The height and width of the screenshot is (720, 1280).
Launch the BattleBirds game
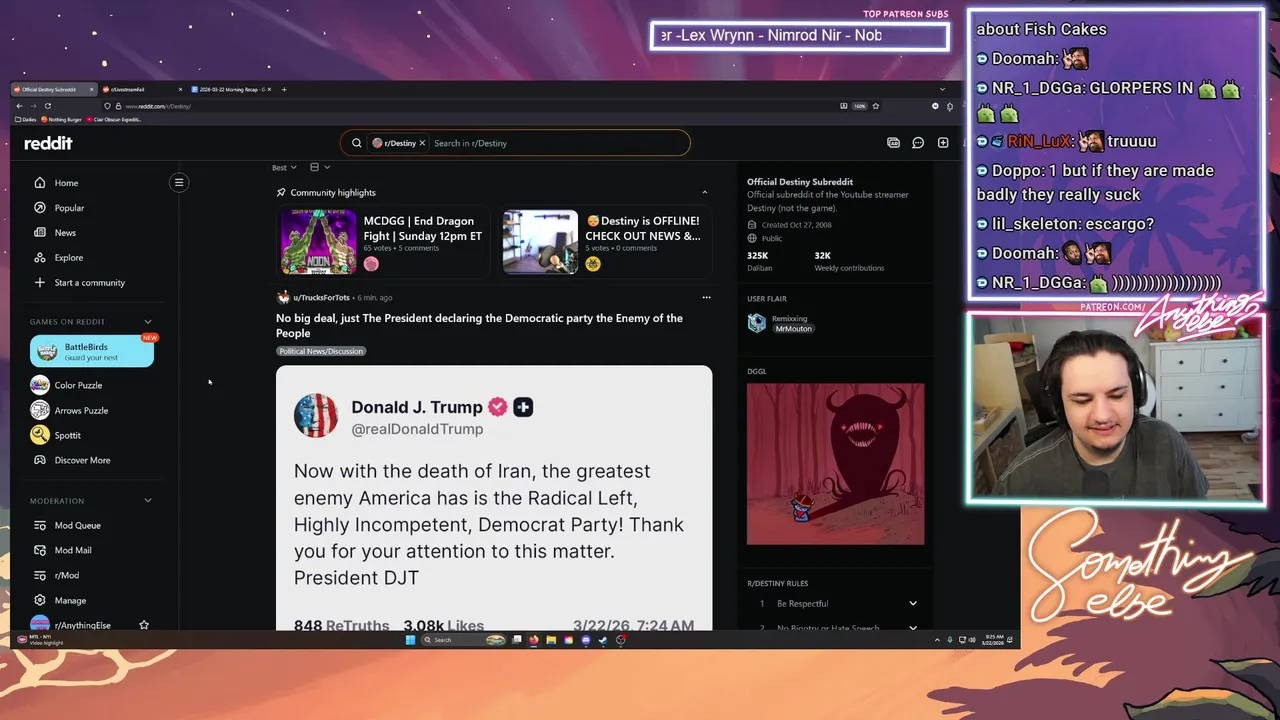[92, 351]
